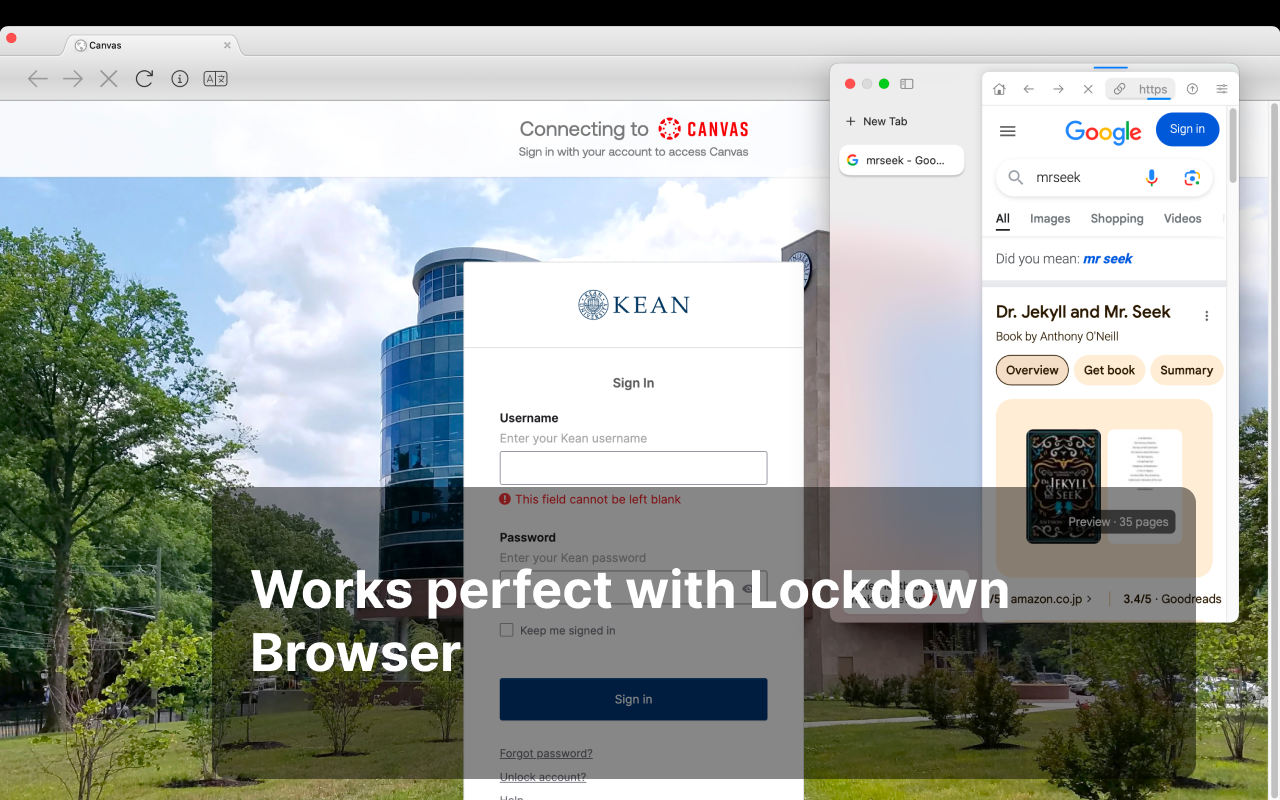1280x800 pixels.
Task: Reload the Canvas page
Action: pyautogui.click(x=144, y=78)
